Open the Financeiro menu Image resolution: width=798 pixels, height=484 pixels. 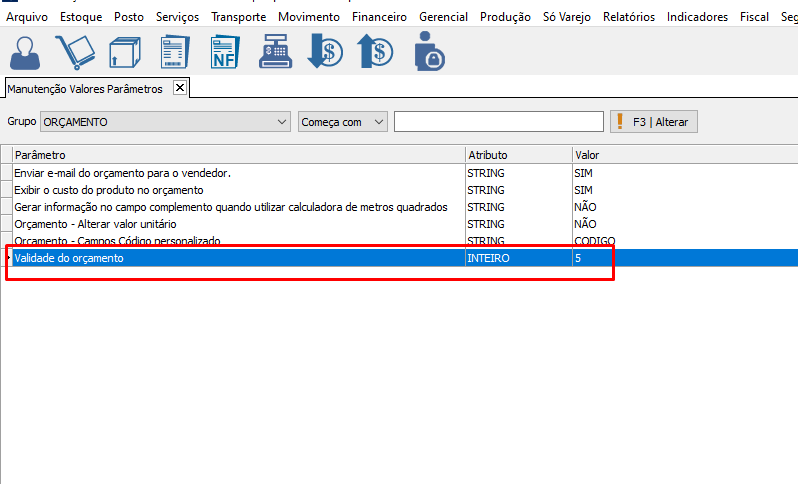tap(379, 17)
